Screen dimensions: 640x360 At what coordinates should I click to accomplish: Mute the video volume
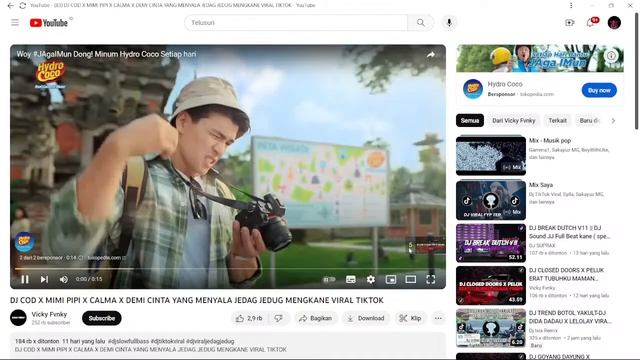pyautogui.click(x=64, y=279)
